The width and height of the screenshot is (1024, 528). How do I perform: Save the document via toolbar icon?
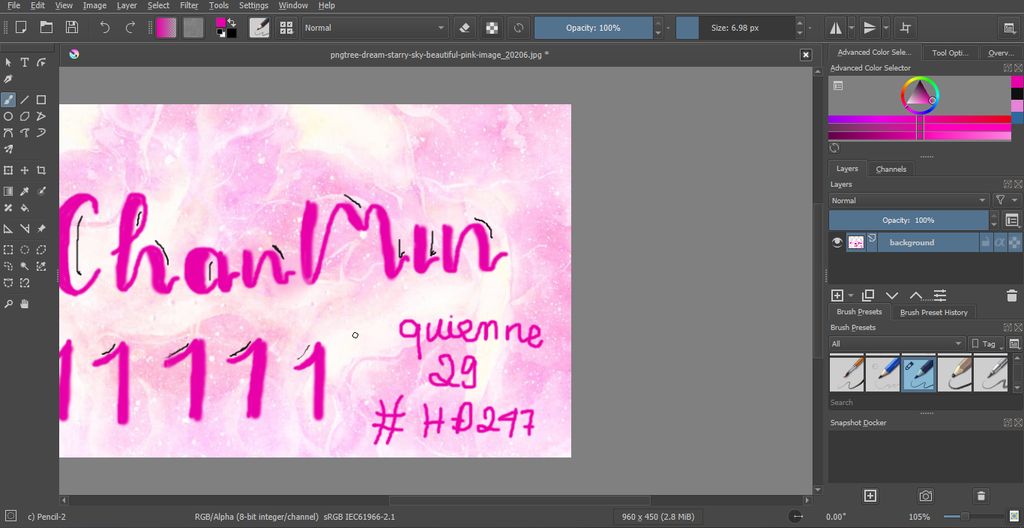(72, 27)
